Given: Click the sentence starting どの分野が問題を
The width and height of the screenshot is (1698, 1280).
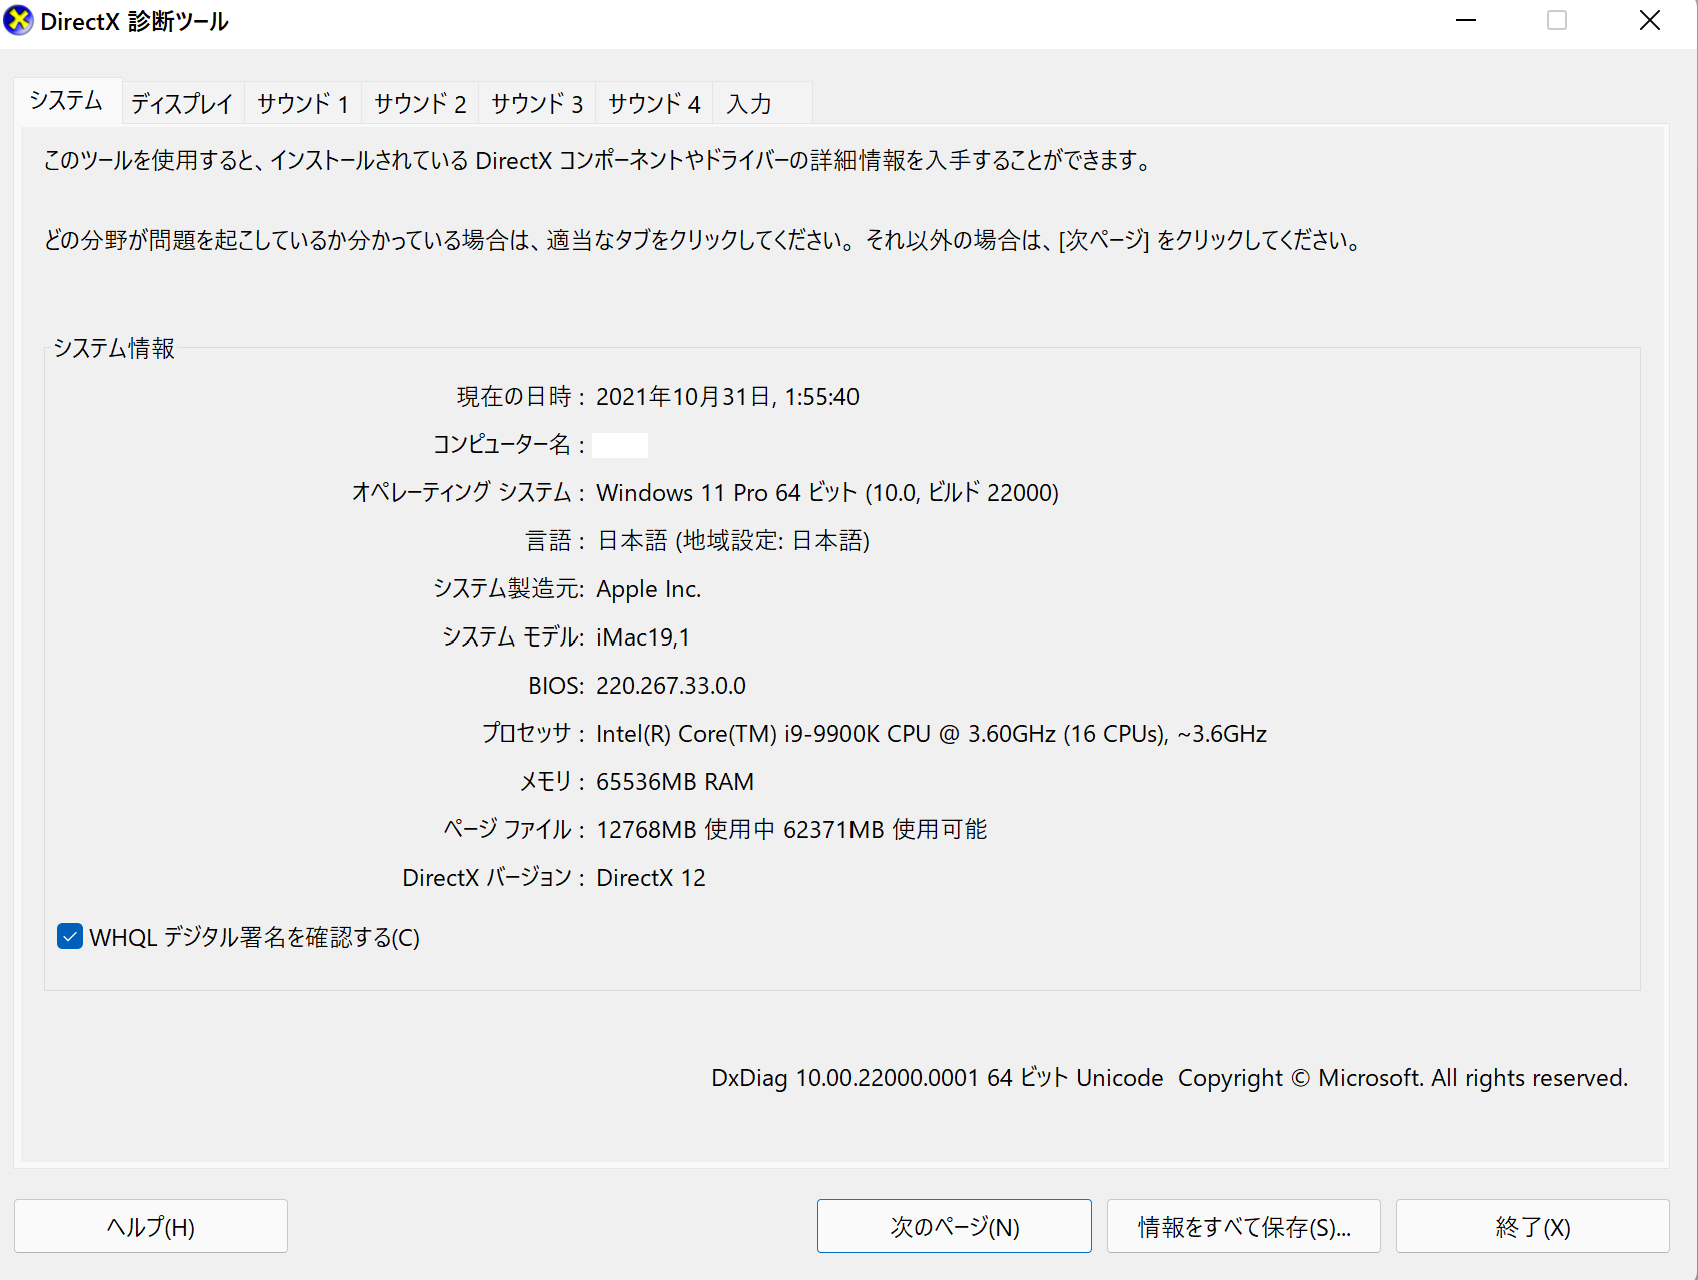Looking at the screenshot, I should 703,240.
